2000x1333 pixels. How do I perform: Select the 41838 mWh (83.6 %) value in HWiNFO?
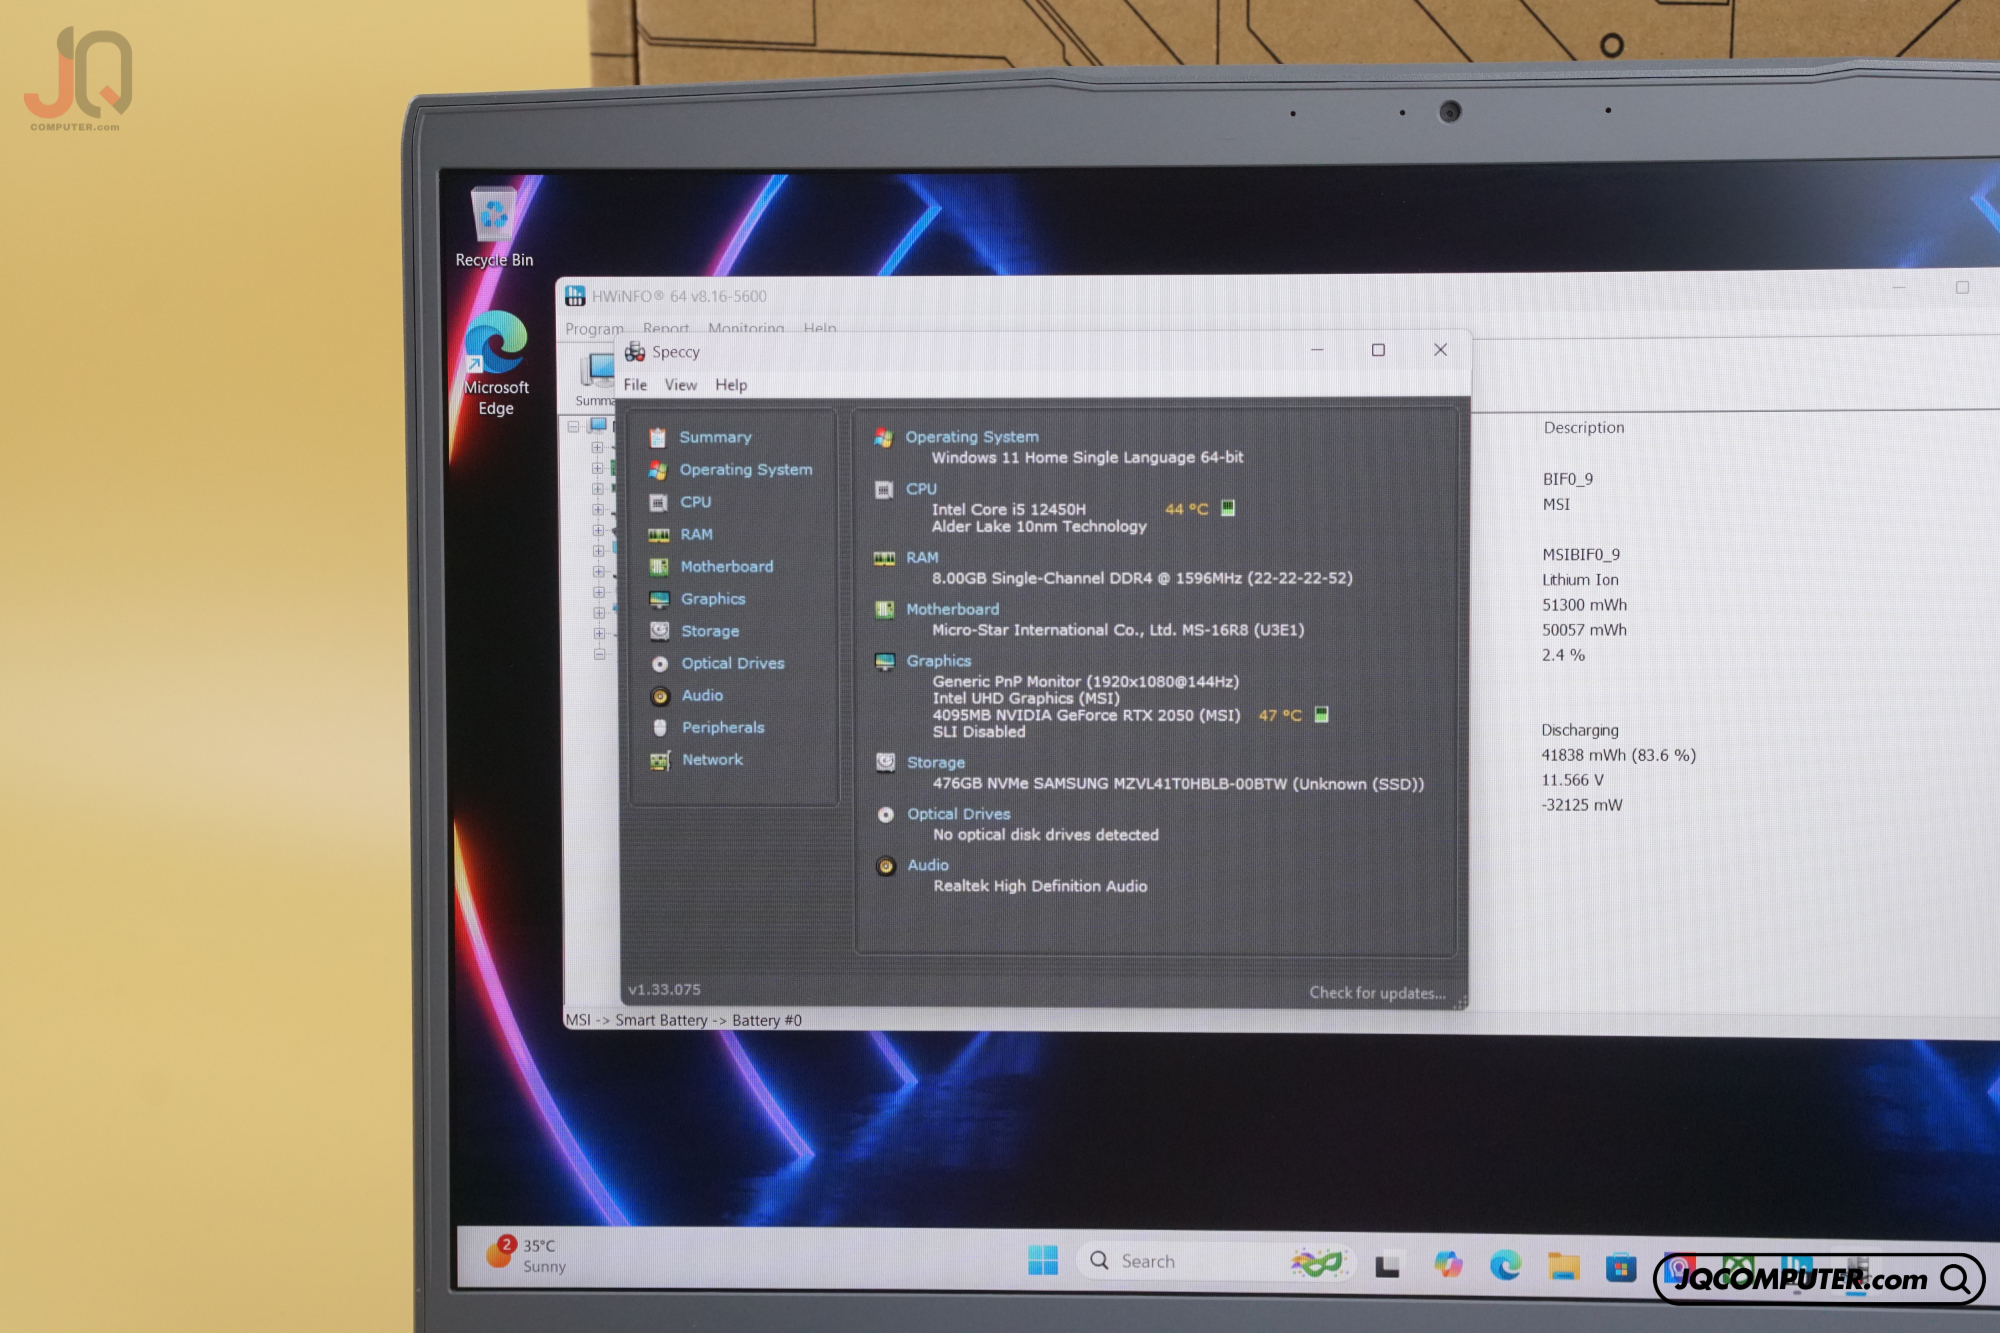(1618, 755)
